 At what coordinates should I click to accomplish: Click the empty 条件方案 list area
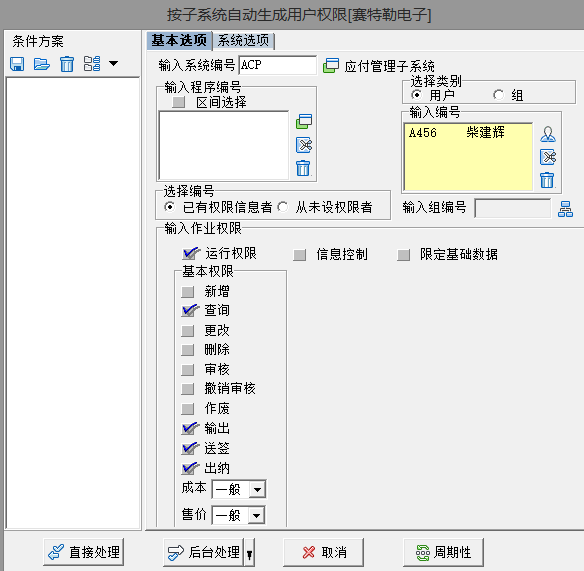click(73, 302)
